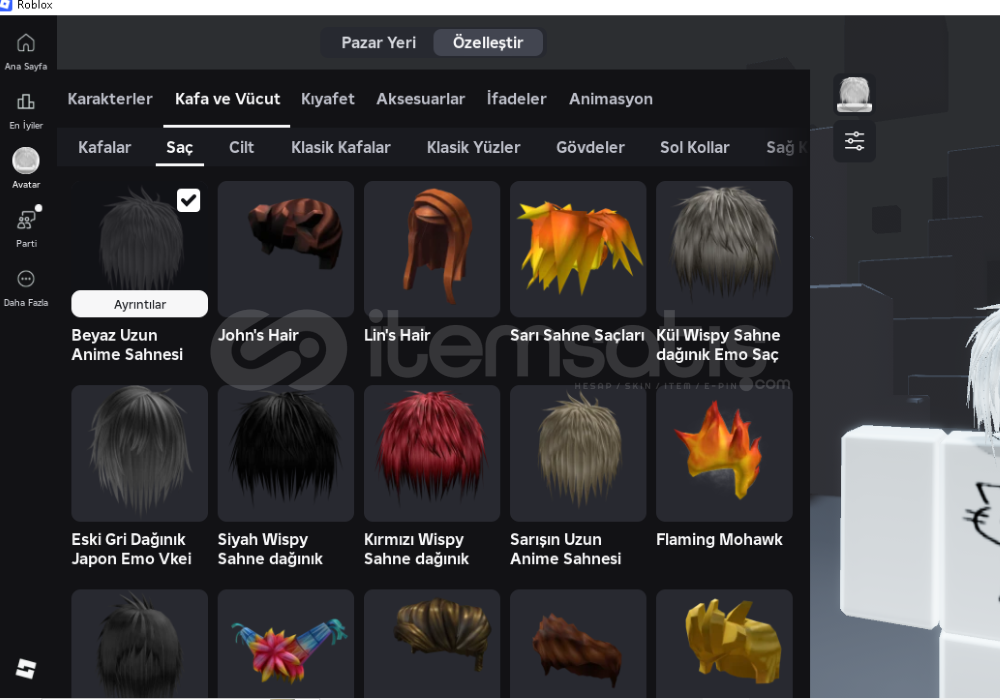Switch to Pazar Yeri tab
This screenshot has width=1000, height=700.
(x=378, y=43)
